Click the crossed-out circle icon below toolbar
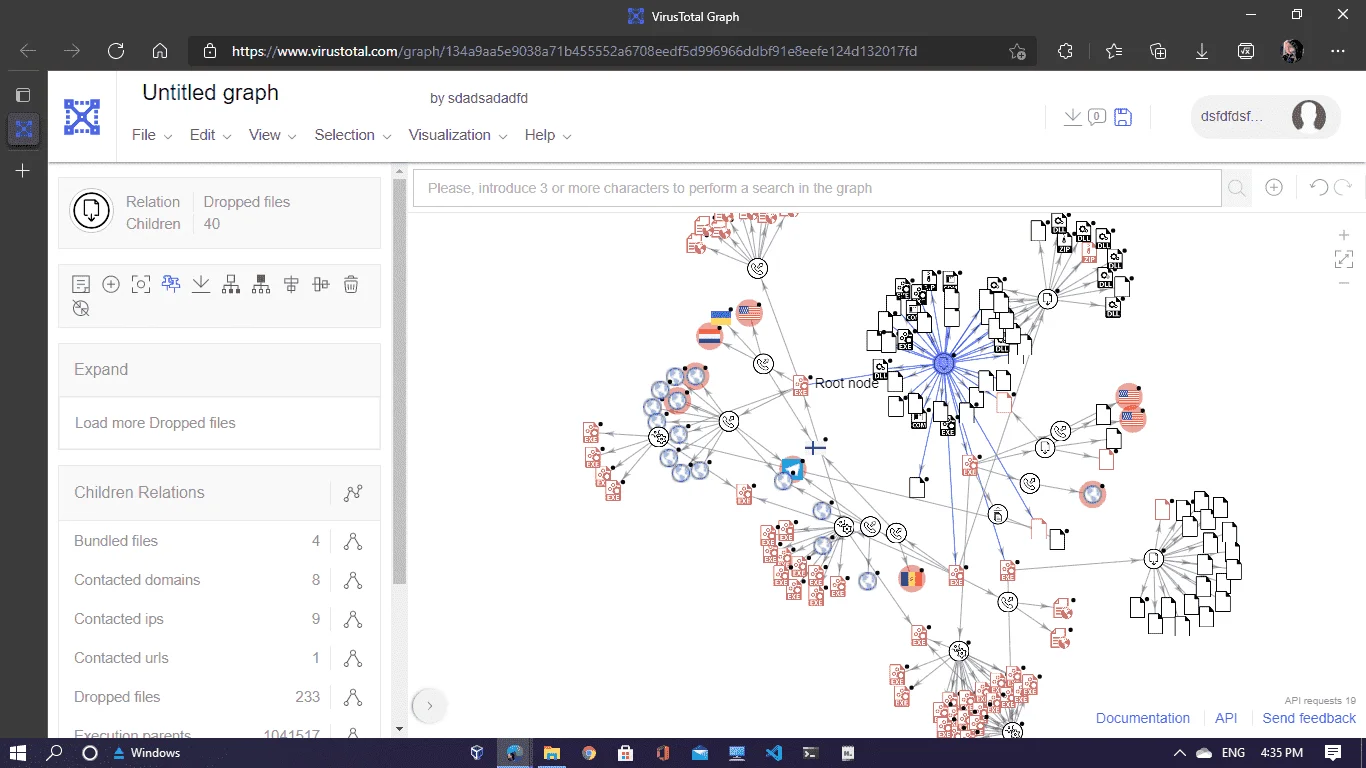 82,309
